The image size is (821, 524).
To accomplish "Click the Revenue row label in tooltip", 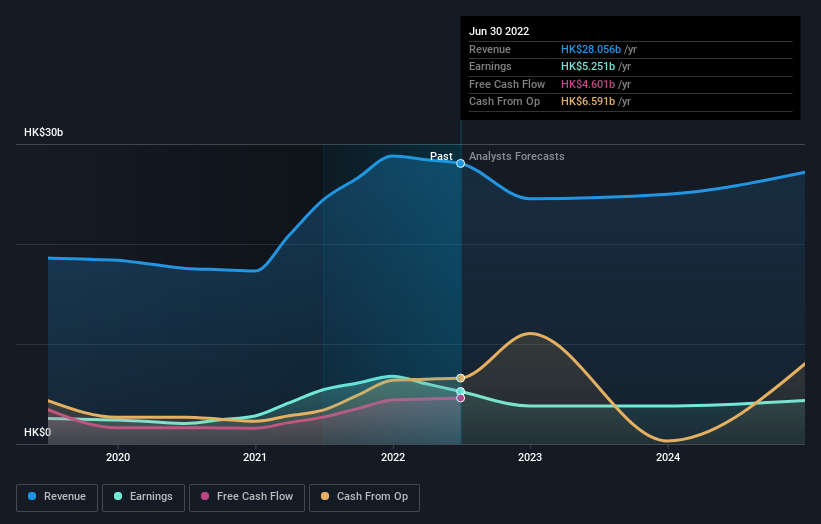I will [x=490, y=49].
